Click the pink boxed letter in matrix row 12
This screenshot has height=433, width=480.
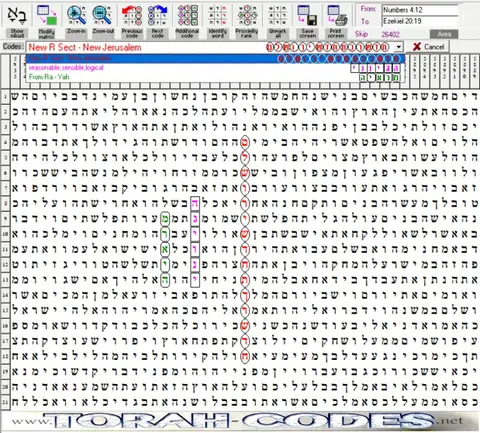pyautogui.click(x=195, y=265)
